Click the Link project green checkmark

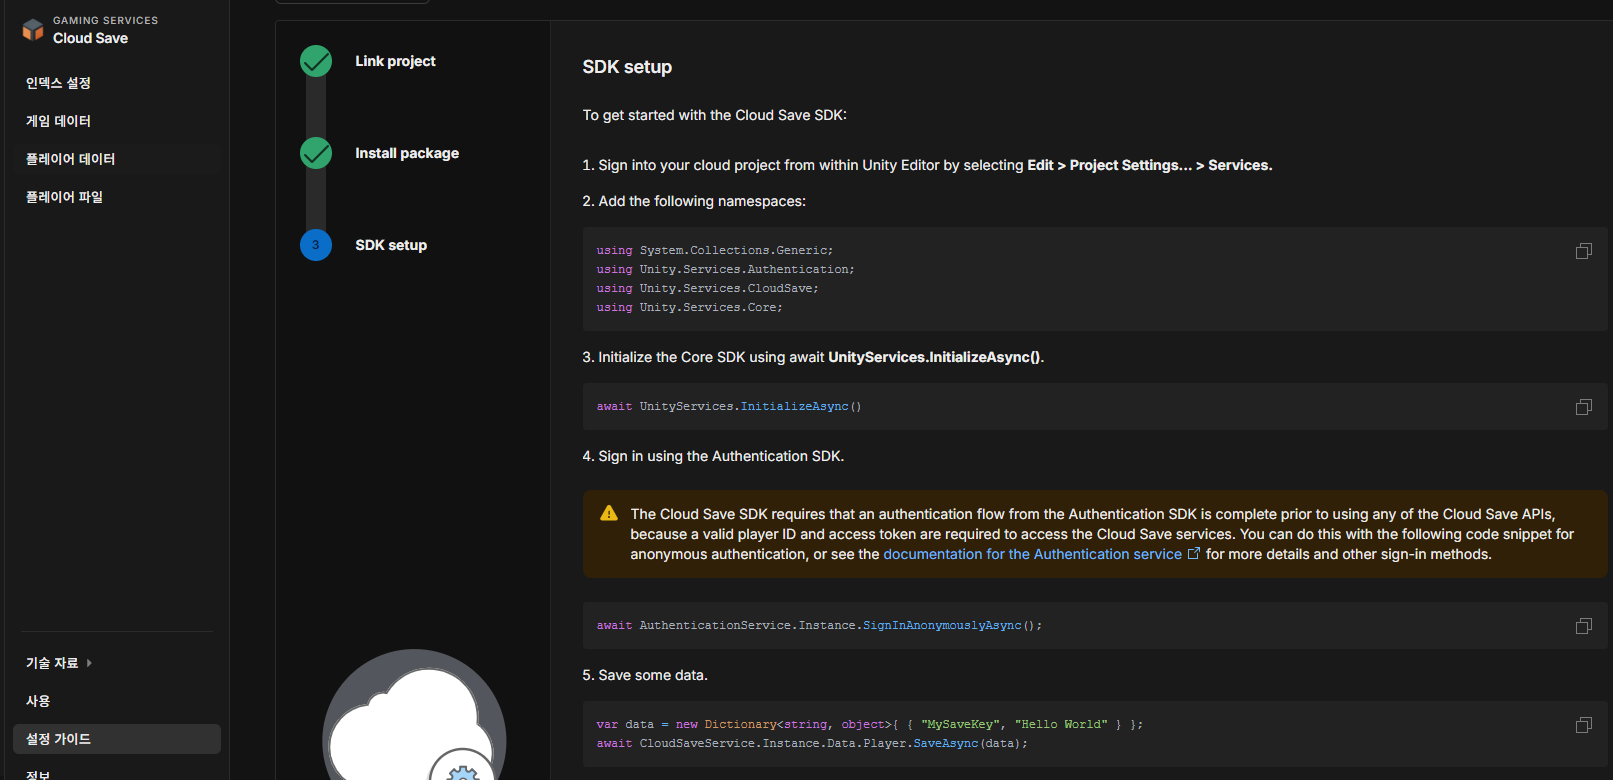(x=316, y=61)
